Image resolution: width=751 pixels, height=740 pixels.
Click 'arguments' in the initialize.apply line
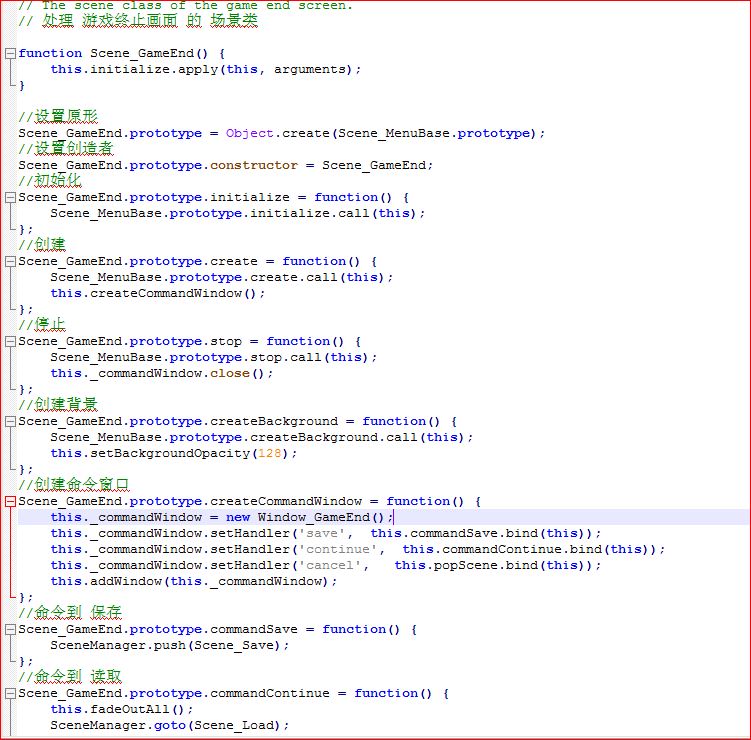[309, 69]
